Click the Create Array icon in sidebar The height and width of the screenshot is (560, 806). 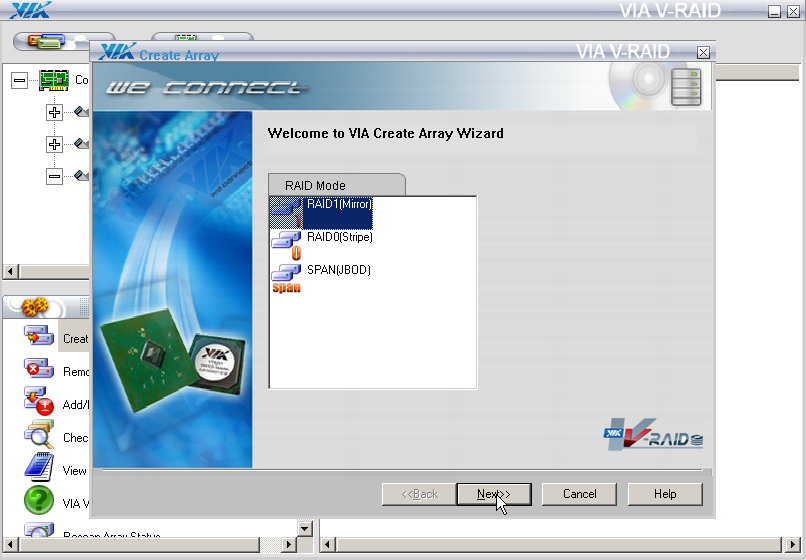(x=39, y=336)
